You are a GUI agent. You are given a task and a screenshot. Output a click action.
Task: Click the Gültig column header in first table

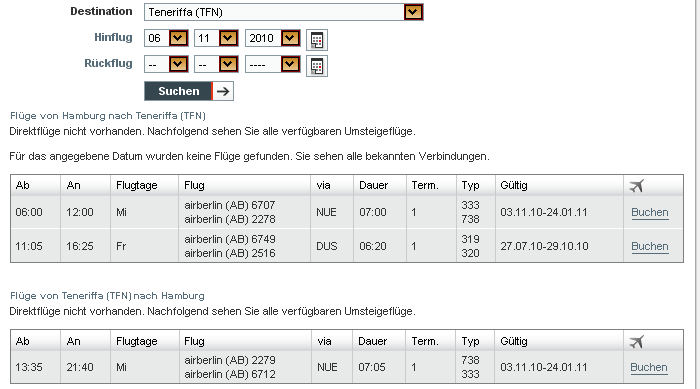point(514,185)
